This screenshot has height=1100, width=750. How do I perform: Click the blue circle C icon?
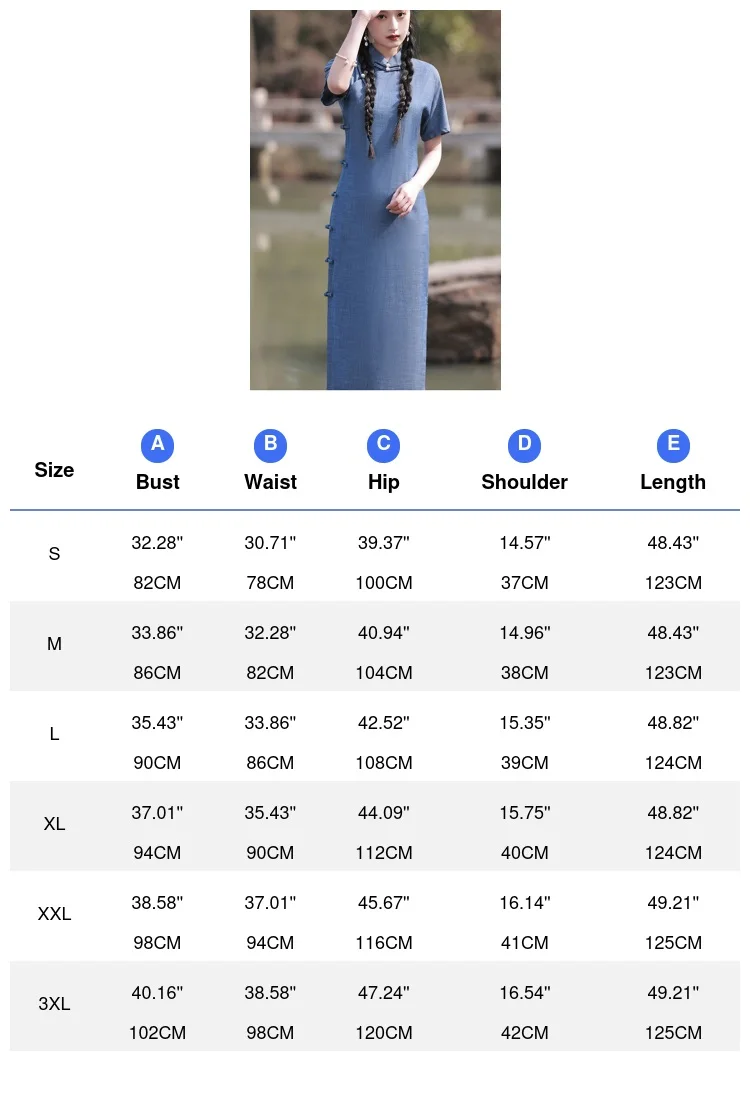383,445
